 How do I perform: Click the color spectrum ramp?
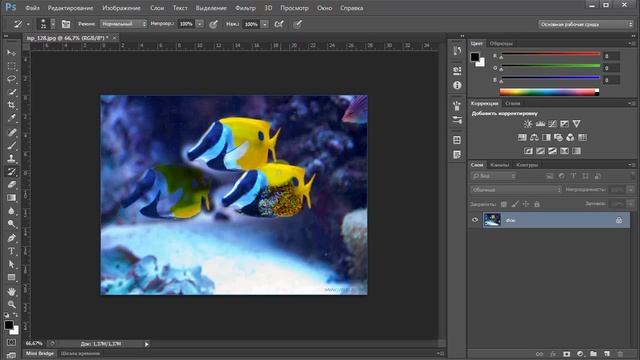point(549,92)
